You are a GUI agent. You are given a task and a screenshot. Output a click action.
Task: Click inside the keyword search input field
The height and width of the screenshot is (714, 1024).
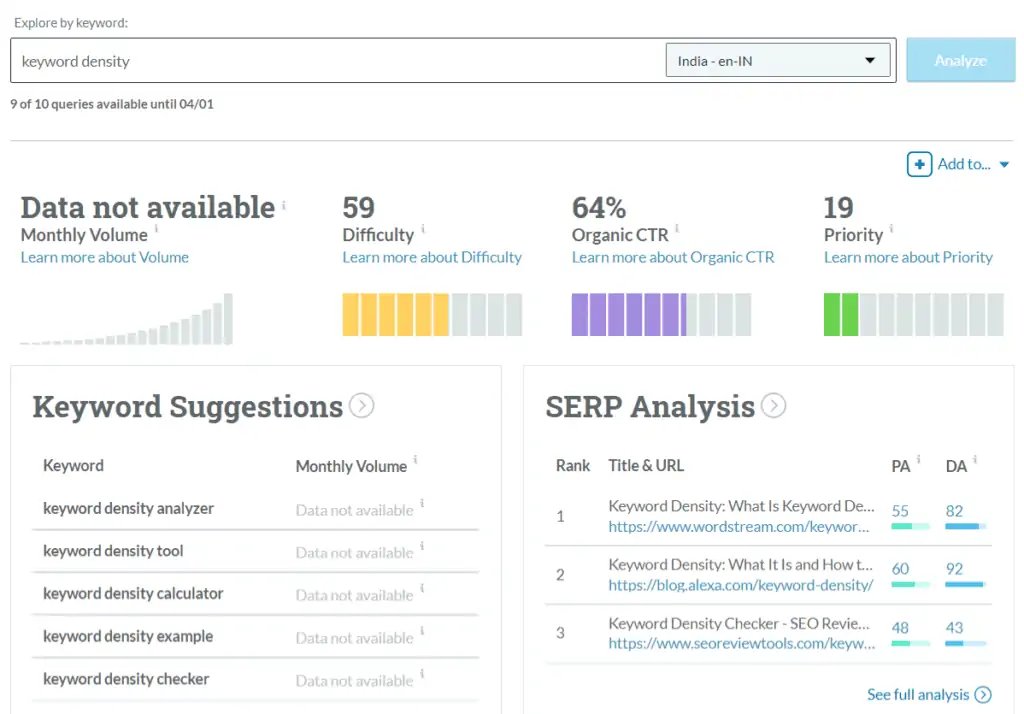click(330, 60)
